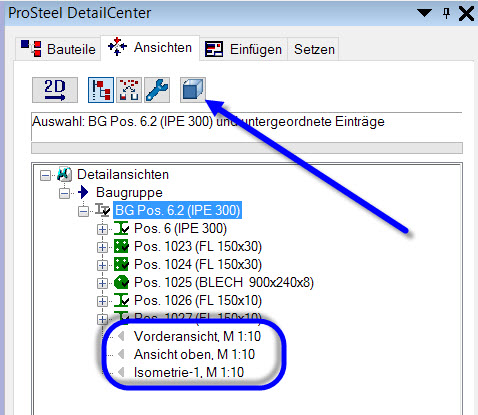
Task: Click the pin icon in the panel title bar
Action: 446,13
